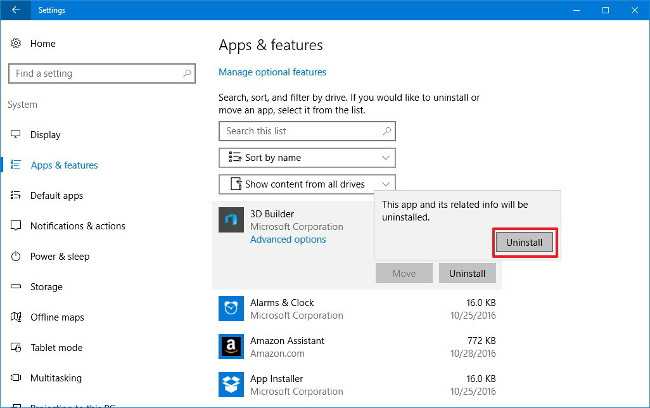Click the Offline maps icon
650x408 pixels.
coord(16,317)
